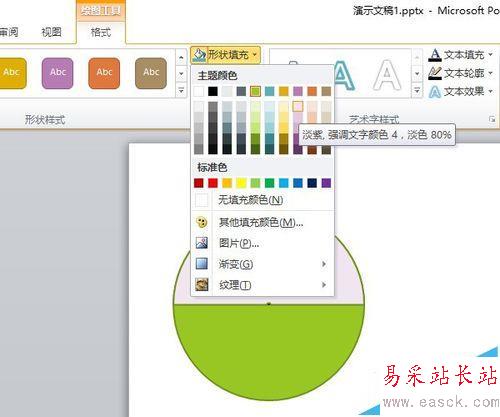Switch to the View (视图) tab
This screenshot has height=417, width=500.
51,32
